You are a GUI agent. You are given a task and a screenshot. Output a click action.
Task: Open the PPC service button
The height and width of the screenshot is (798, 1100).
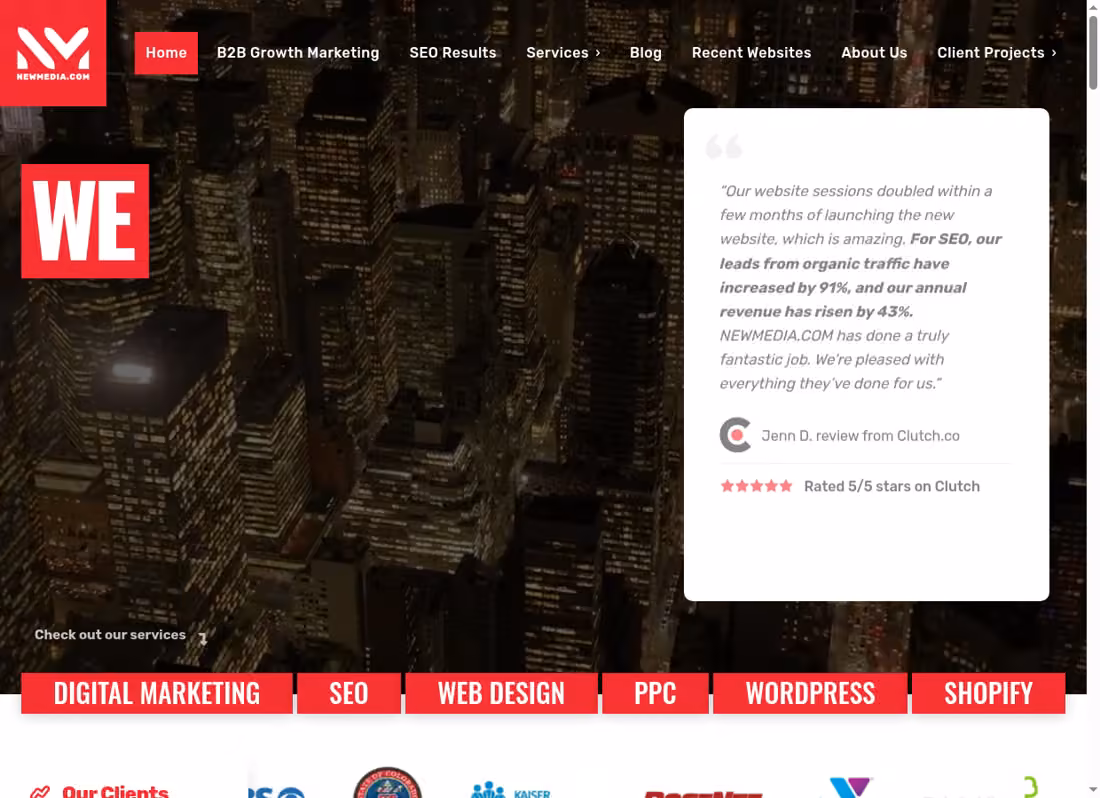tap(655, 693)
